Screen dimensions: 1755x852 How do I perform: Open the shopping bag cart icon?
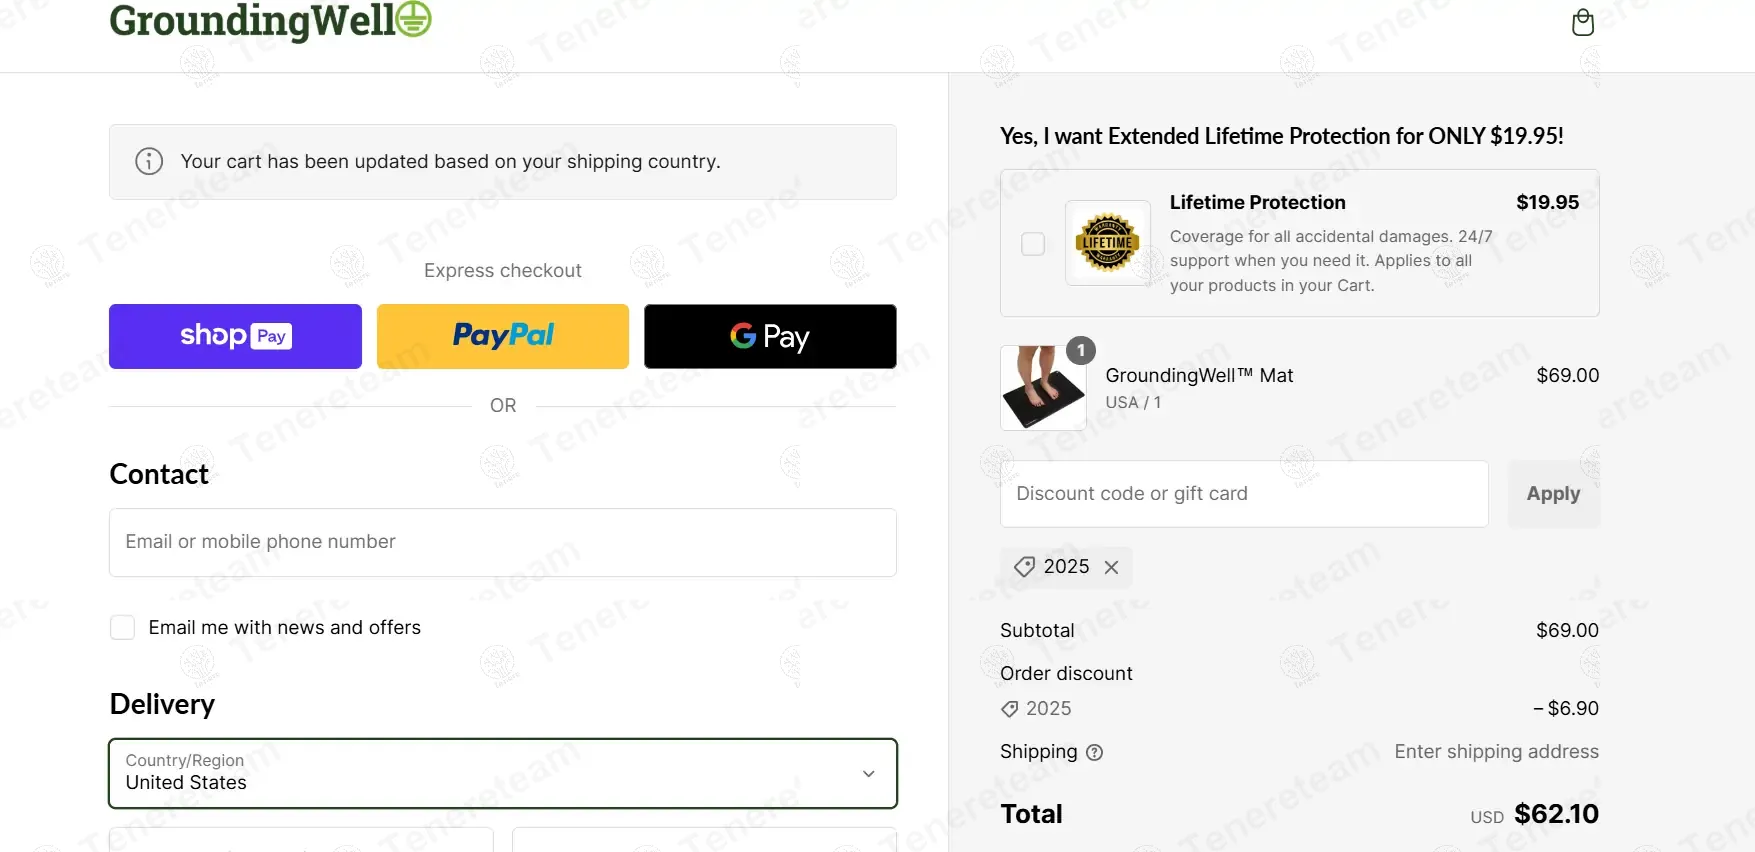point(1582,22)
